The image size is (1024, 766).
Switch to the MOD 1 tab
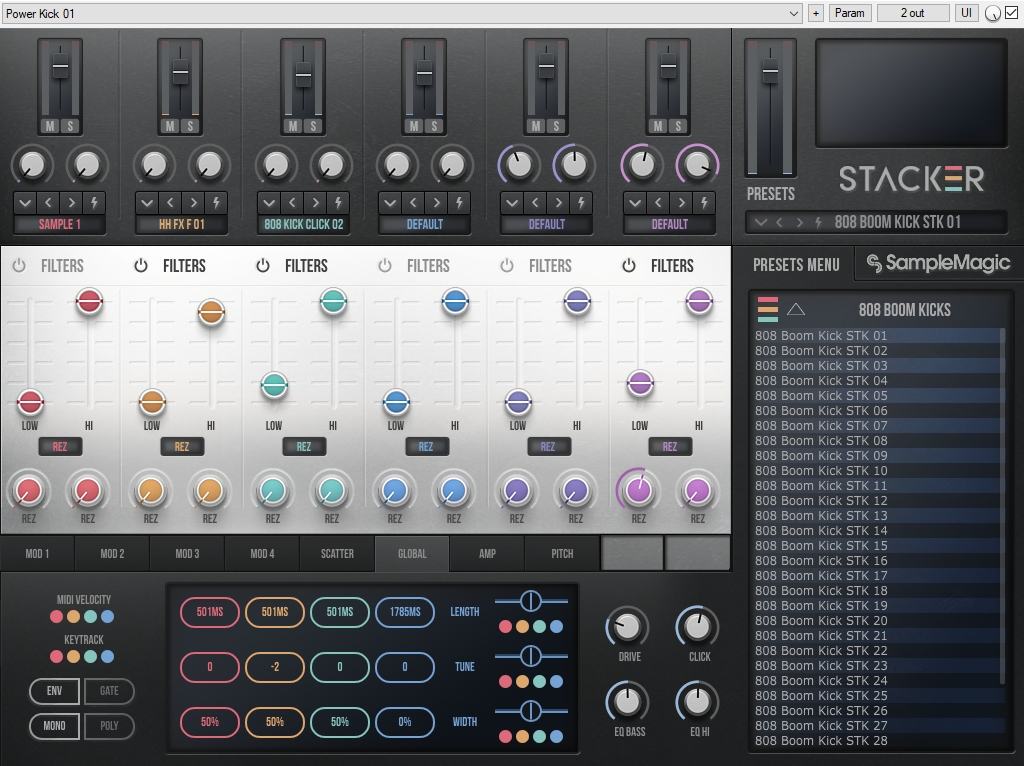click(37, 554)
